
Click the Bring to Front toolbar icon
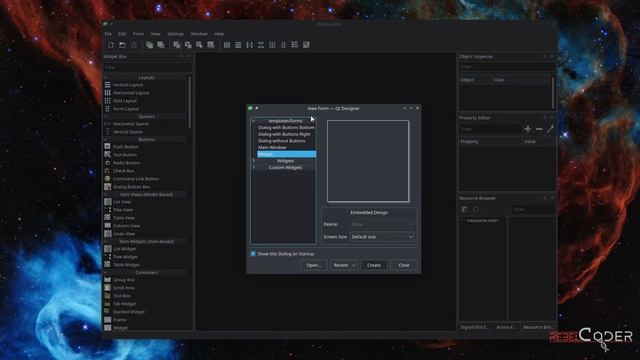click(x=161, y=45)
